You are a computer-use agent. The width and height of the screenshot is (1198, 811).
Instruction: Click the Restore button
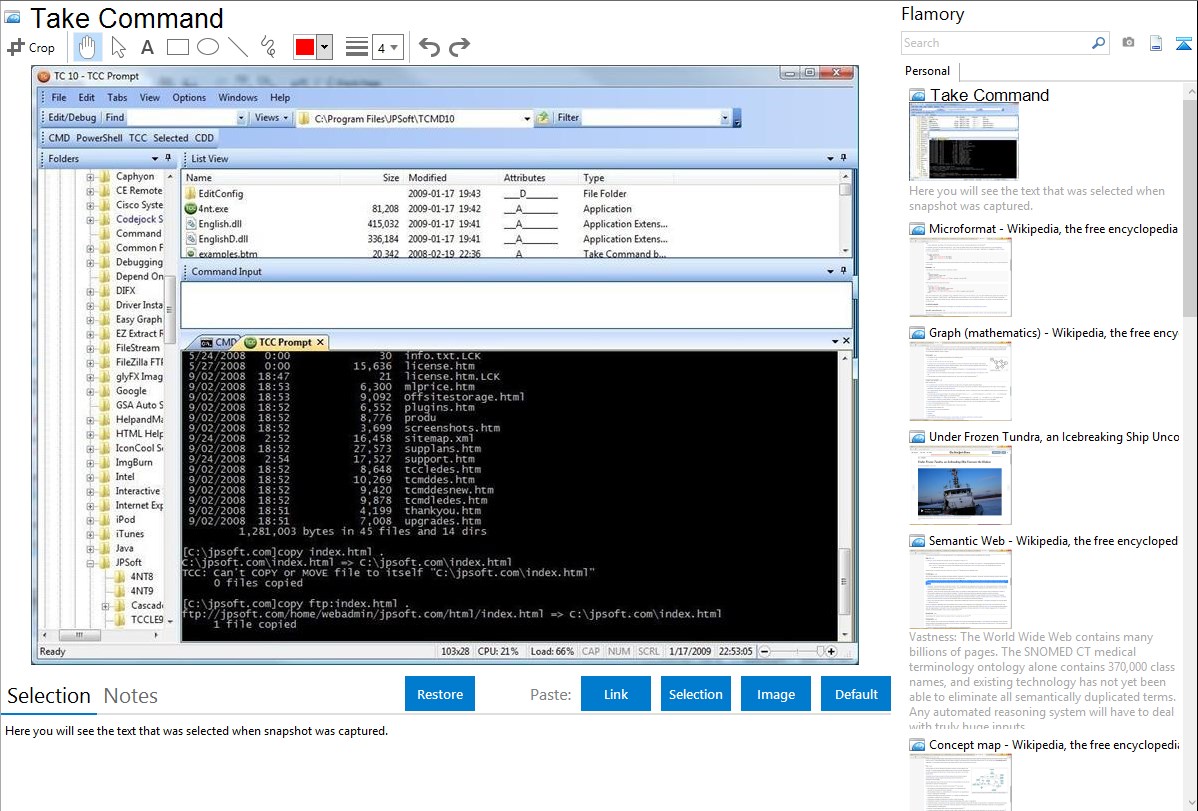pyautogui.click(x=440, y=694)
